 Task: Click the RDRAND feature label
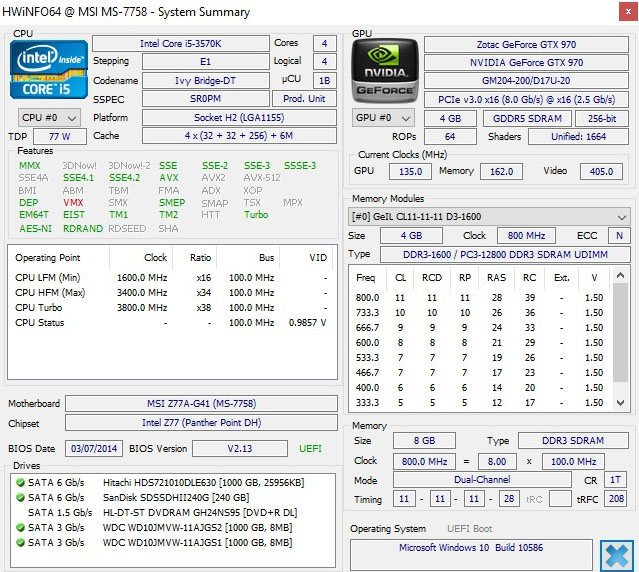pos(83,229)
